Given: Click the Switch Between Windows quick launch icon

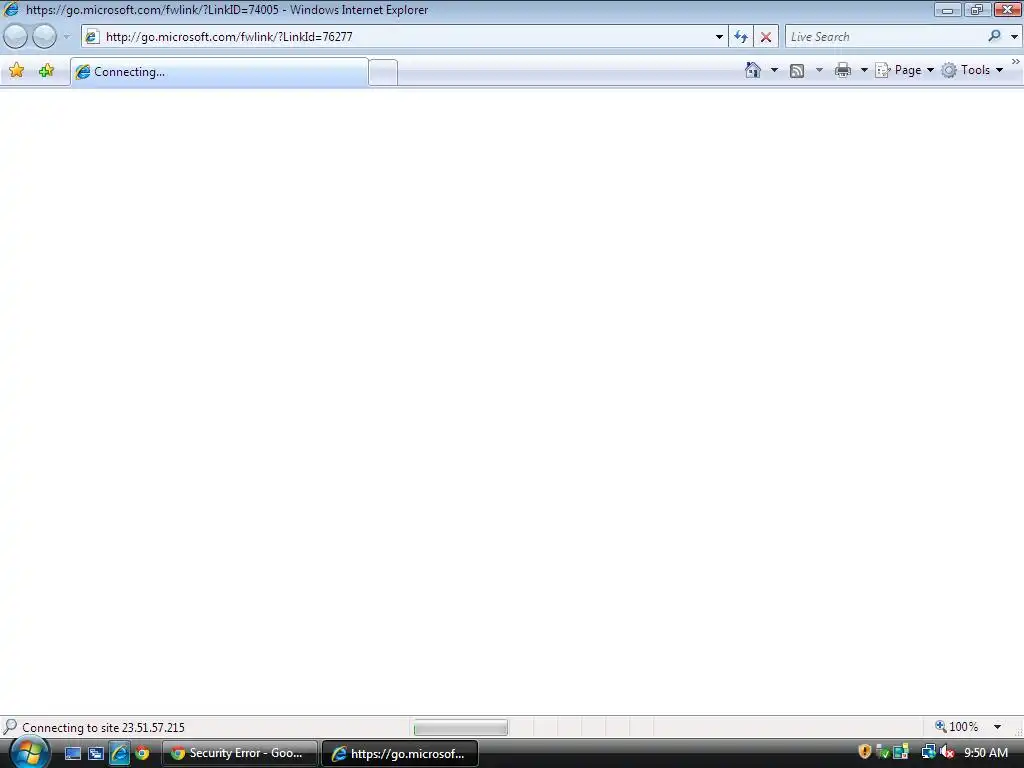Looking at the screenshot, I should 96,754.
